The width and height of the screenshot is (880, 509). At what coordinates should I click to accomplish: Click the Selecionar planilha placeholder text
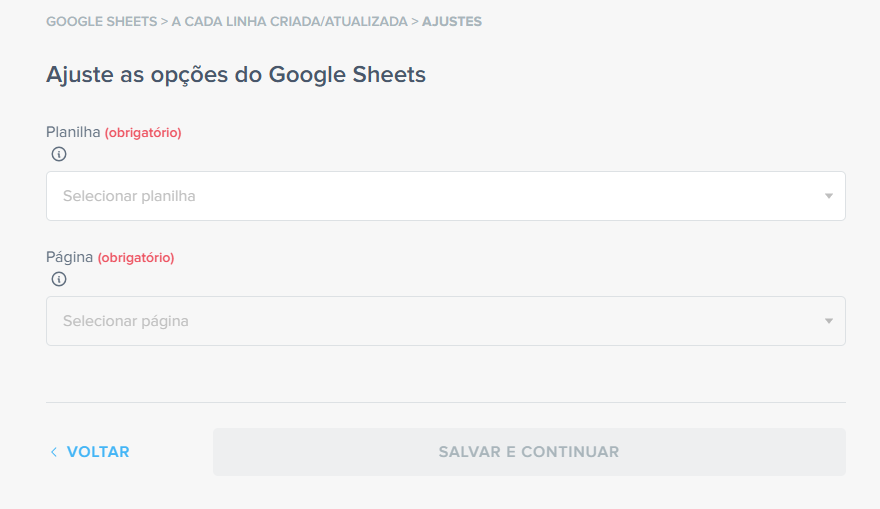[x=129, y=196]
